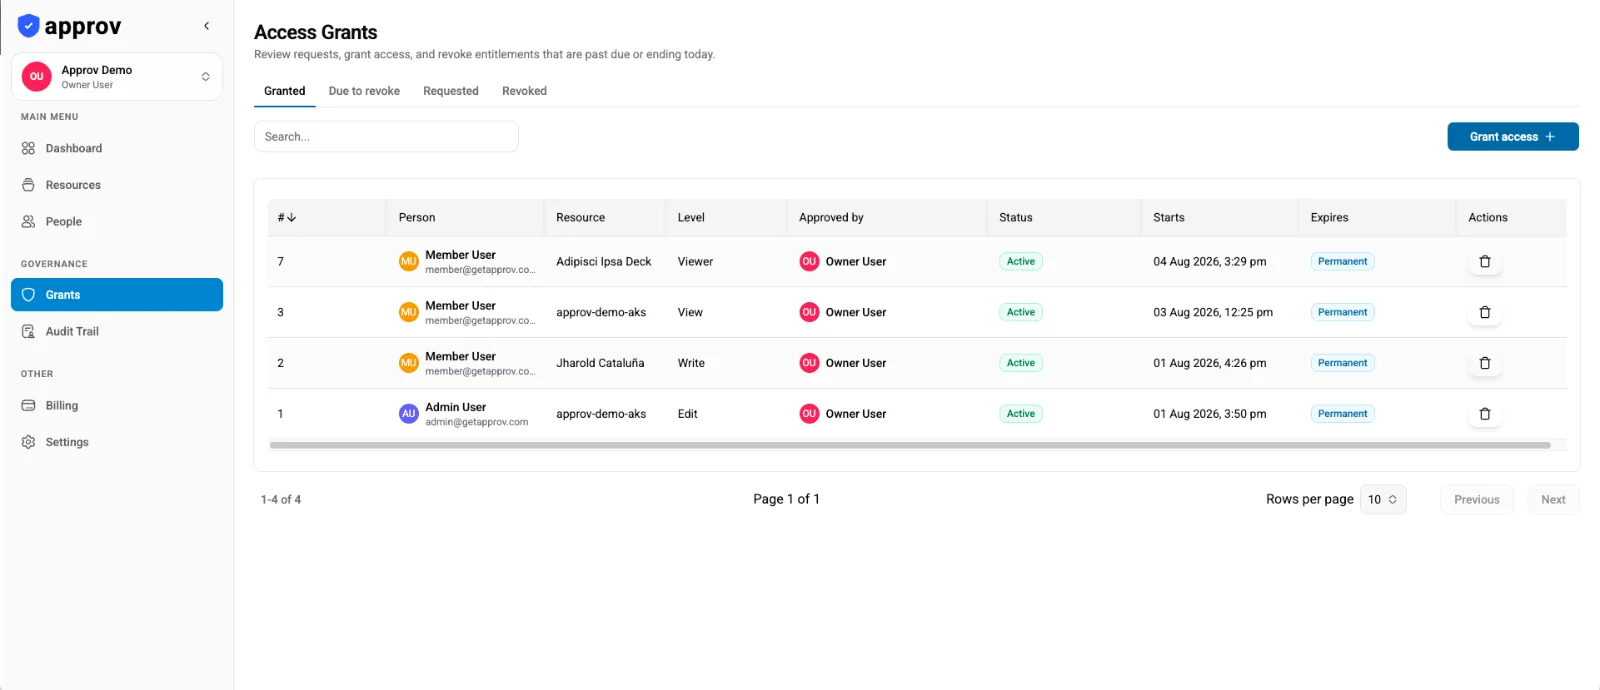Switch to the Granted tab
1600x690 pixels.
[285, 91]
